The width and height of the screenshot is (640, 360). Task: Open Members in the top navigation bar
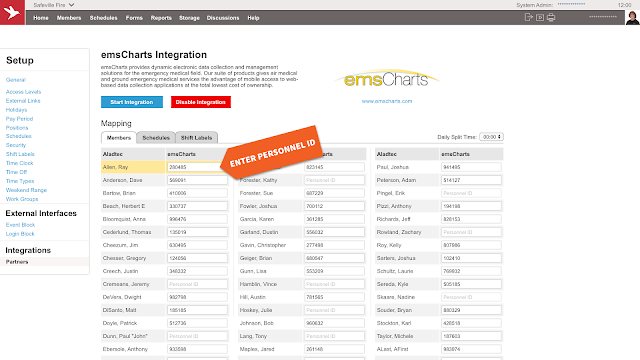pos(69,18)
